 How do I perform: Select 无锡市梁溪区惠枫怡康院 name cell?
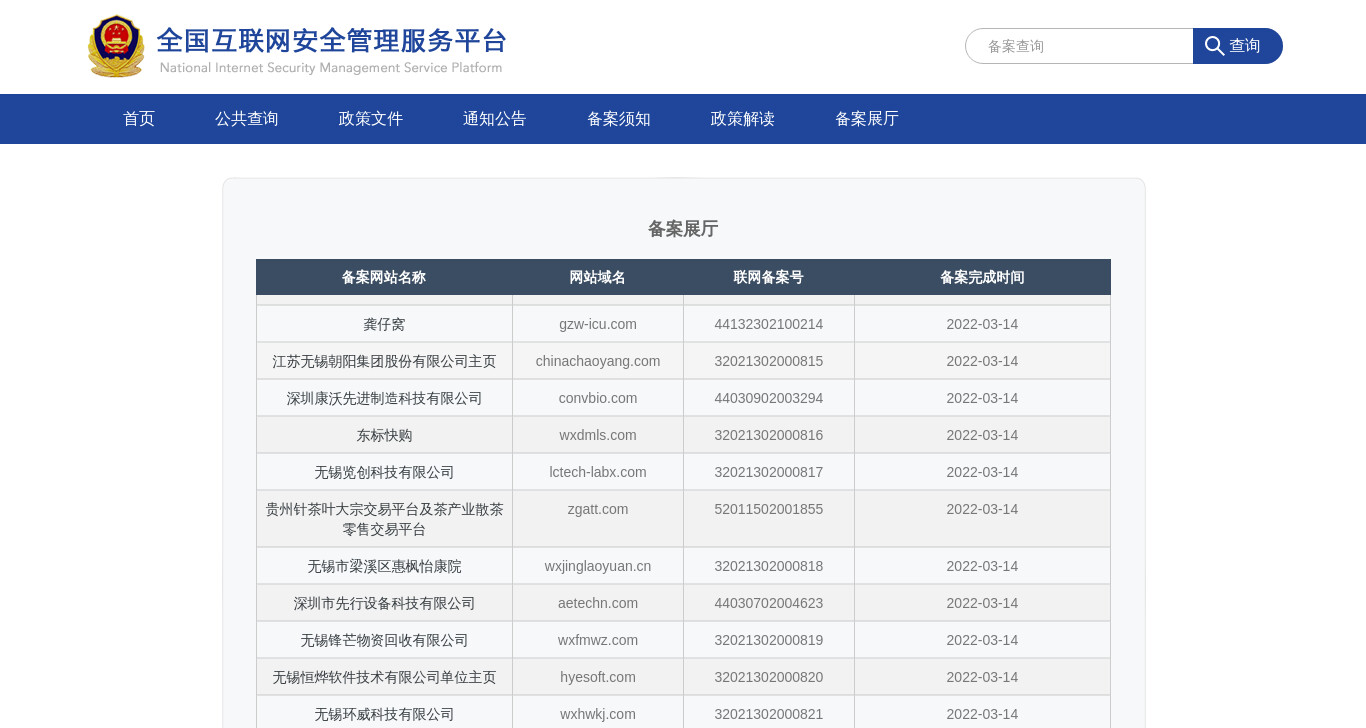click(384, 567)
